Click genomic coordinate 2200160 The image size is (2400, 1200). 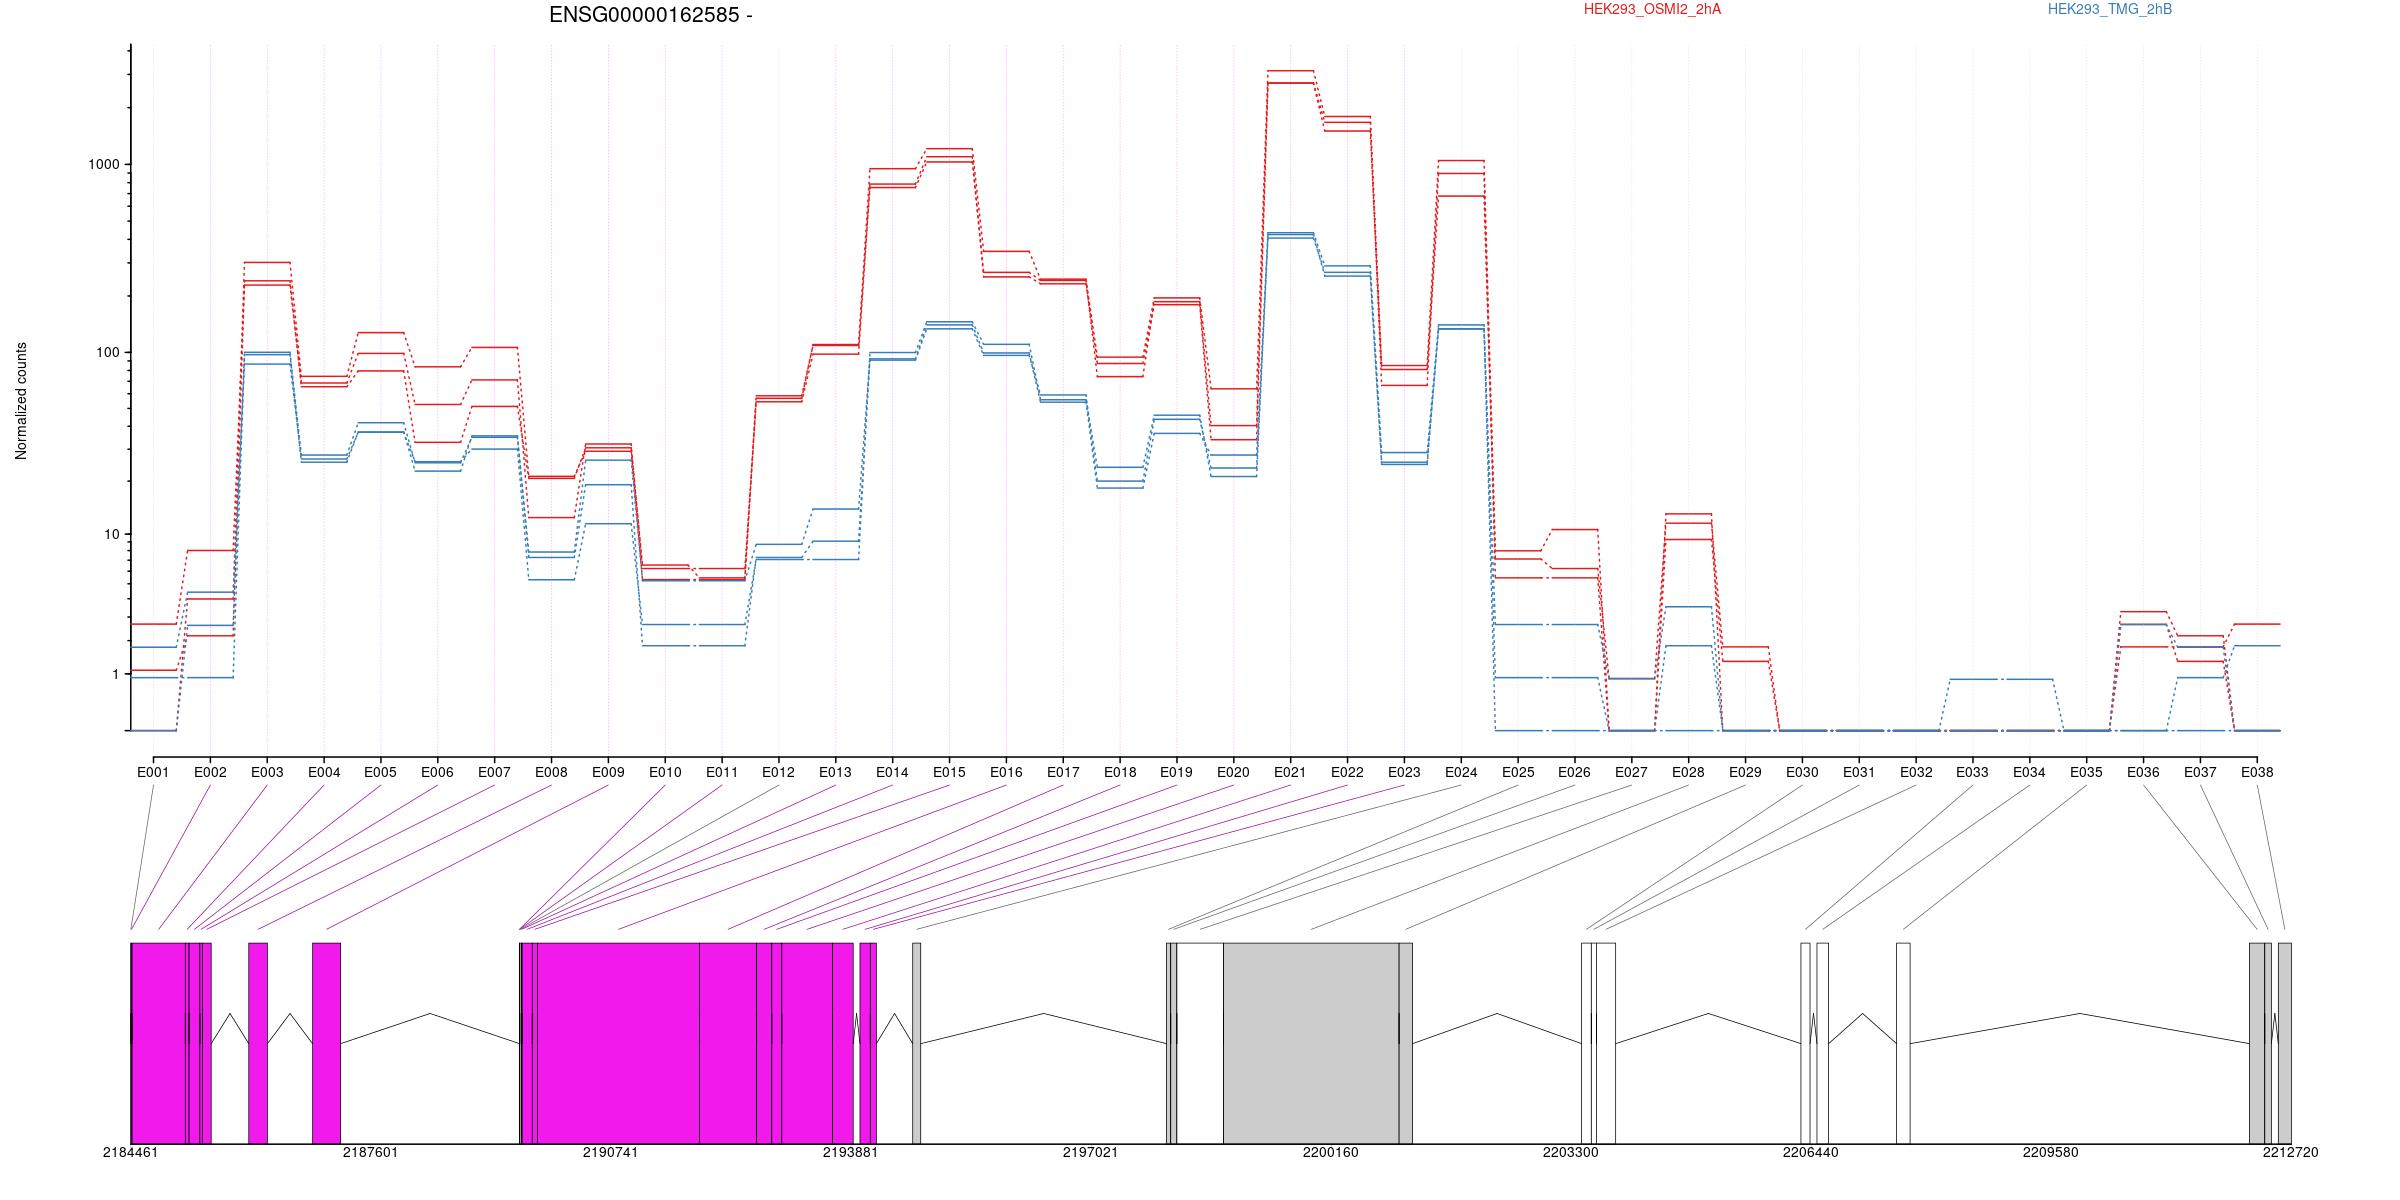click(x=1330, y=1152)
